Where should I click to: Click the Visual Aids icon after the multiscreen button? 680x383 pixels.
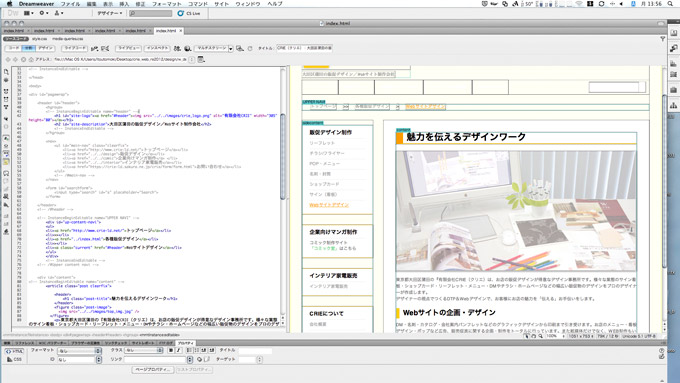(x=240, y=49)
